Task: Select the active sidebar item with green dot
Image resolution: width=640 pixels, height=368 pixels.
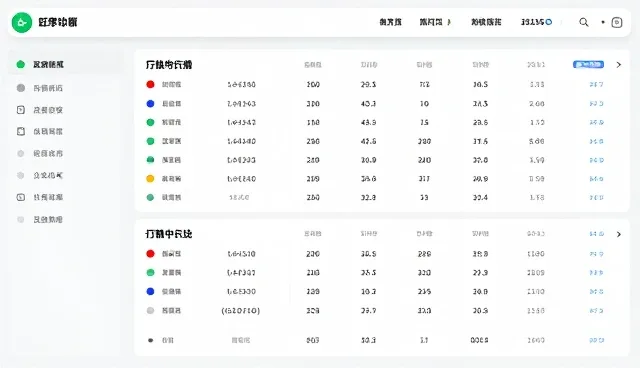Action: pyautogui.click(x=65, y=64)
